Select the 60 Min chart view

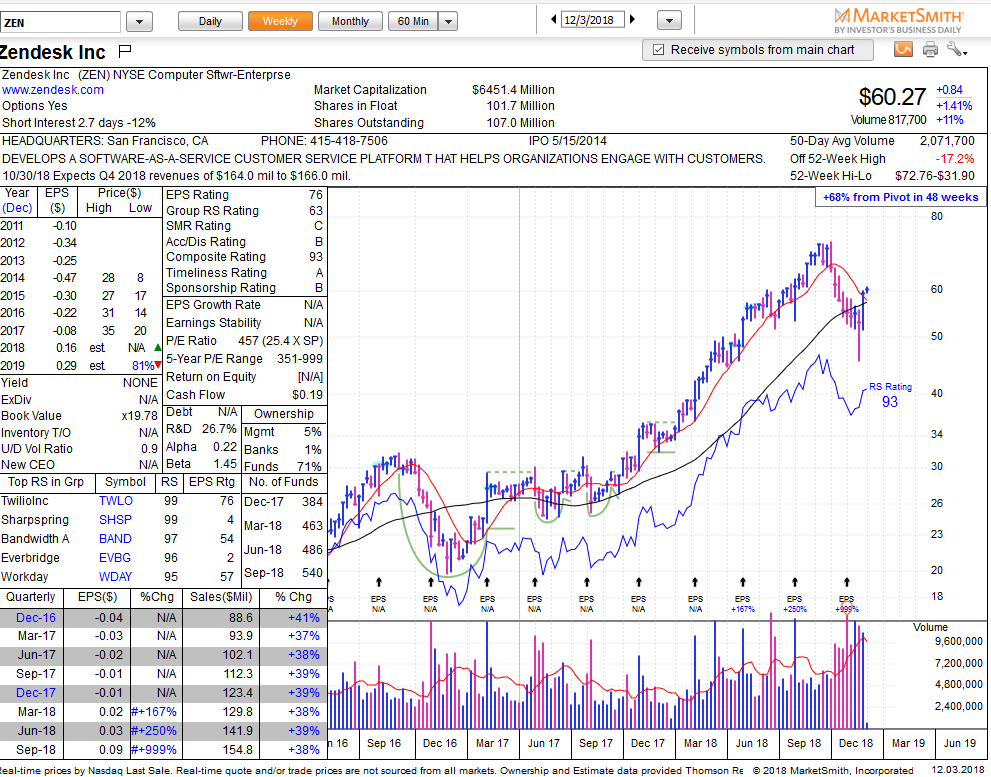point(413,21)
